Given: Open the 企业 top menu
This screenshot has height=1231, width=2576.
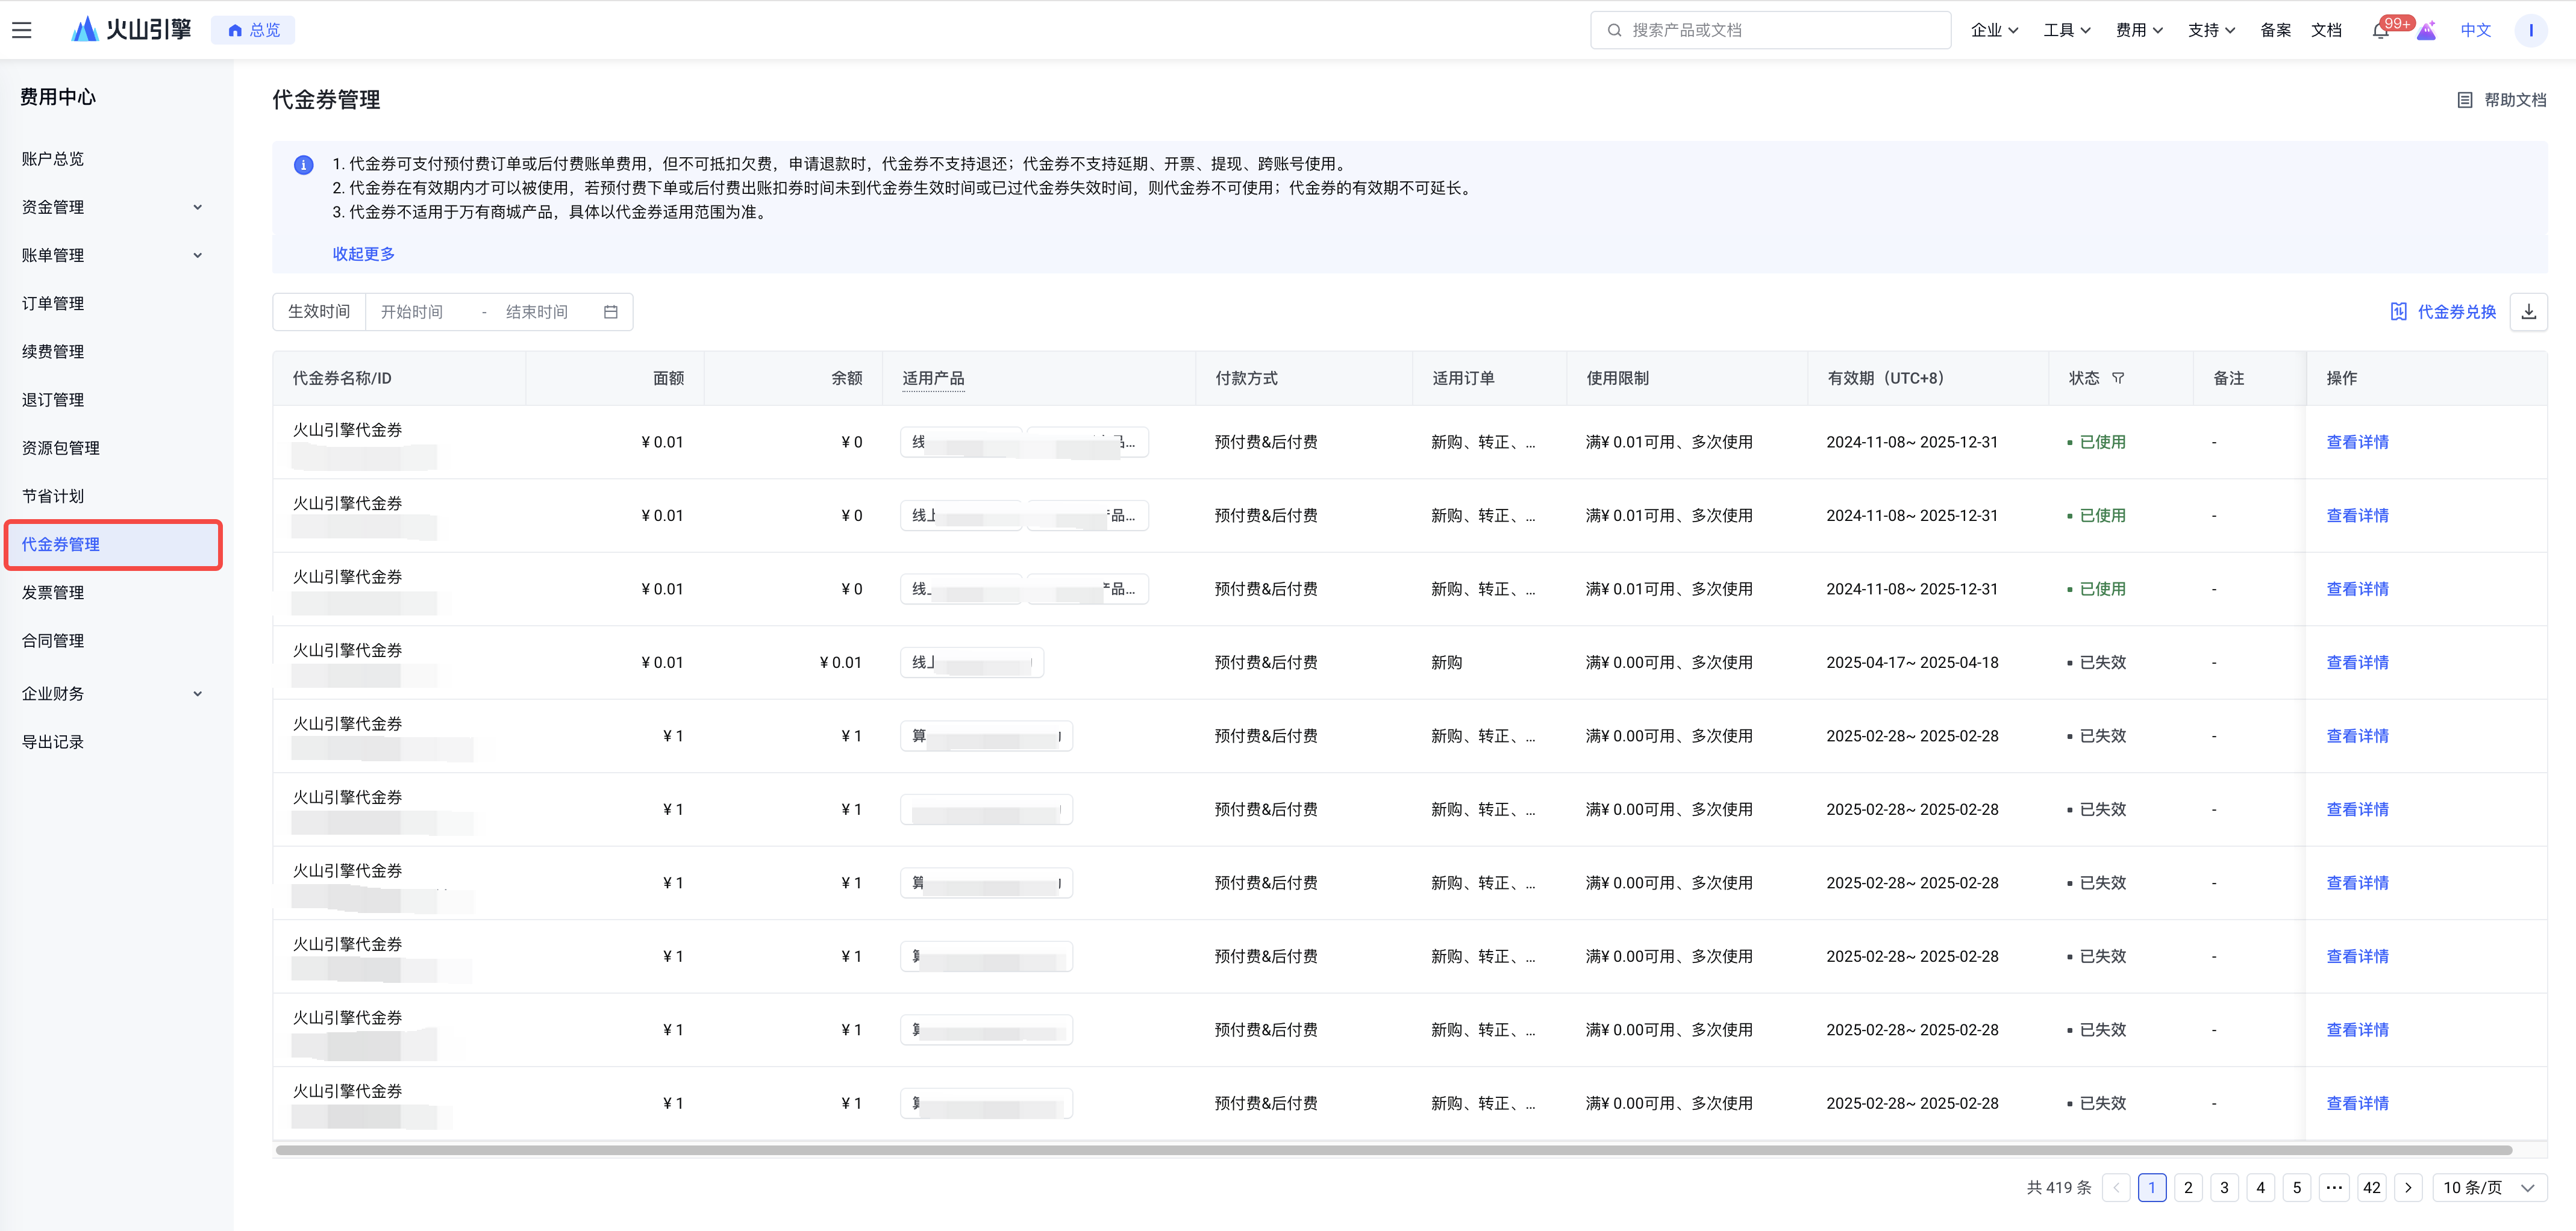Looking at the screenshot, I should (x=1994, y=30).
